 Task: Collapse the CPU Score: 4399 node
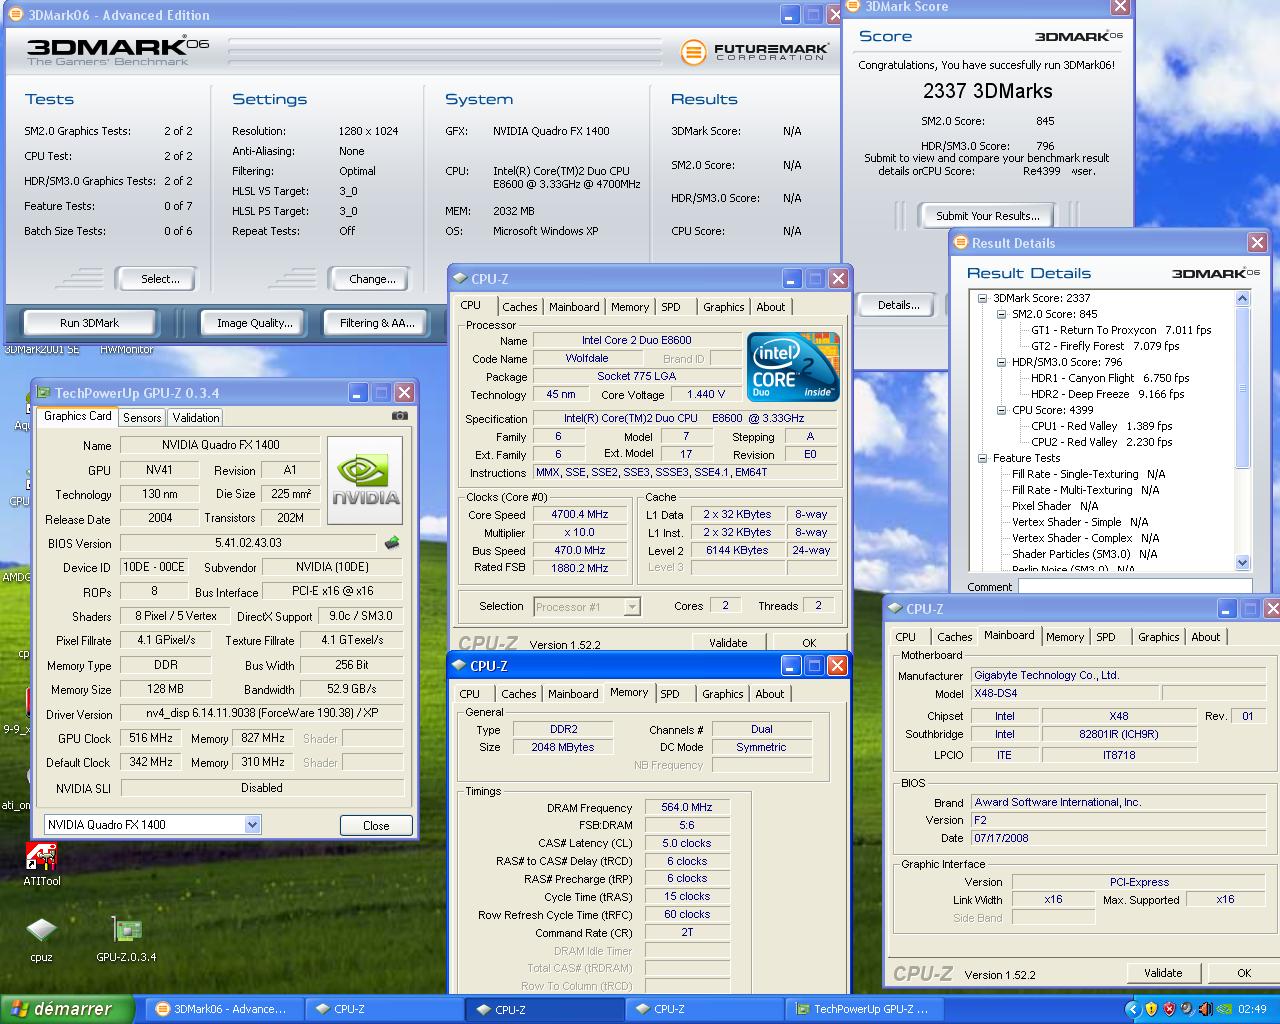pyautogui.click(x=1001, y=410)
